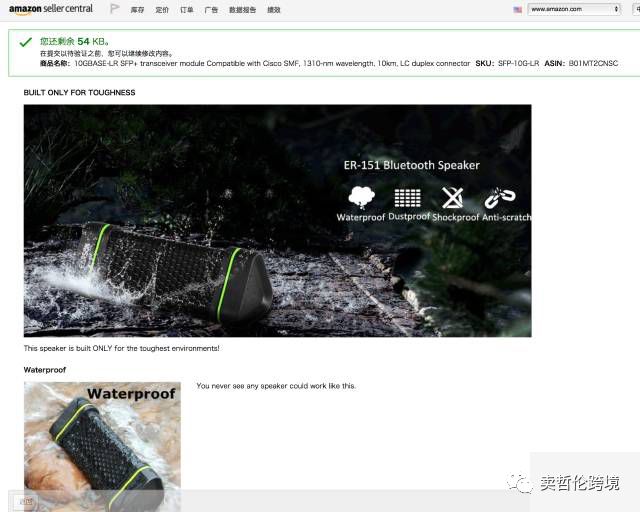Open the partially visible language selector at top right

click(636, 9)
